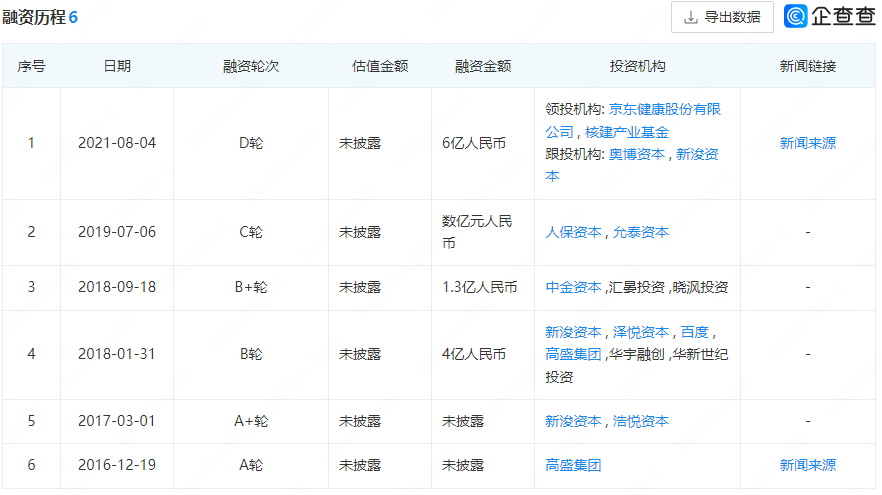The image size is (882, 495).
Task: Click 人保资本 investor link
Action: (573, 232)
